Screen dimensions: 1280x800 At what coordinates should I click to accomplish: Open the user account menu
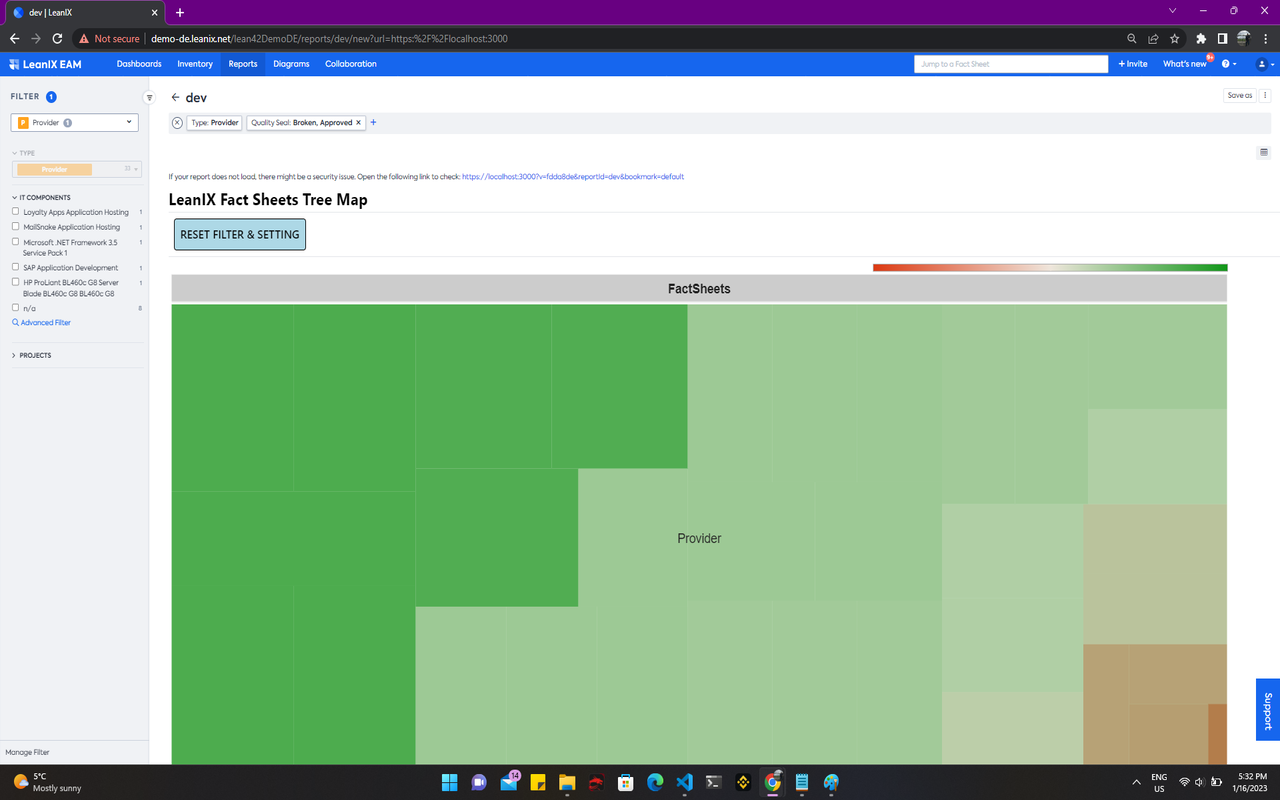coord(1265,64)
